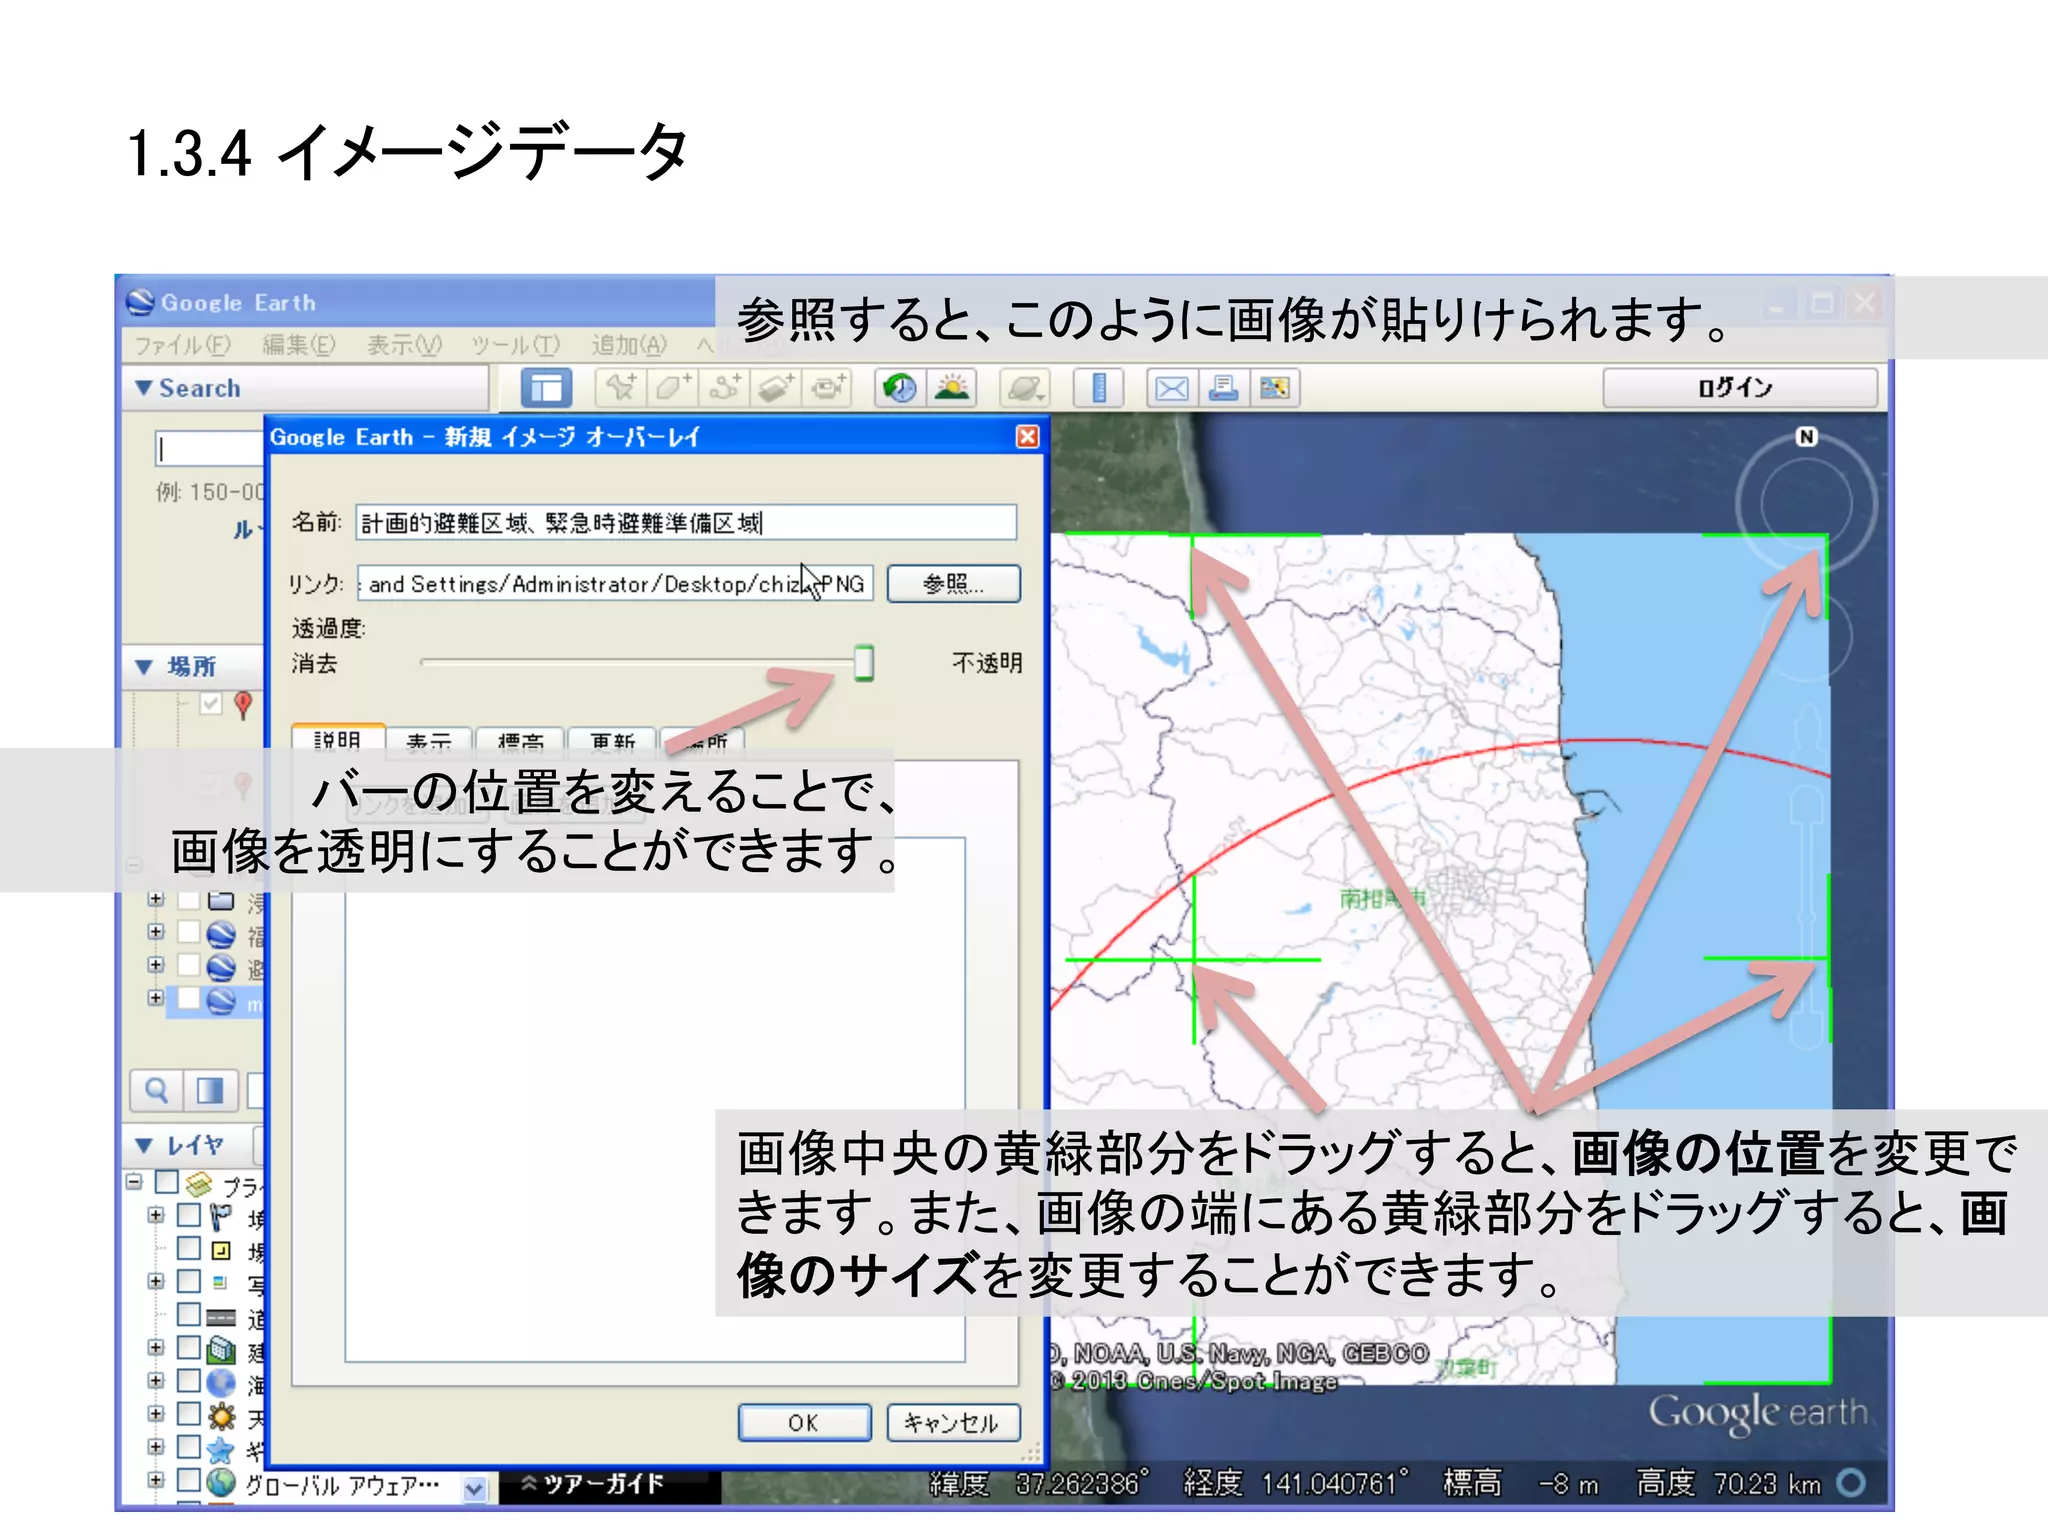This screenshot has width=2048, height=1536.
Task: Expand the sun weather layer plus box
Action: [x=155, y=1414]
